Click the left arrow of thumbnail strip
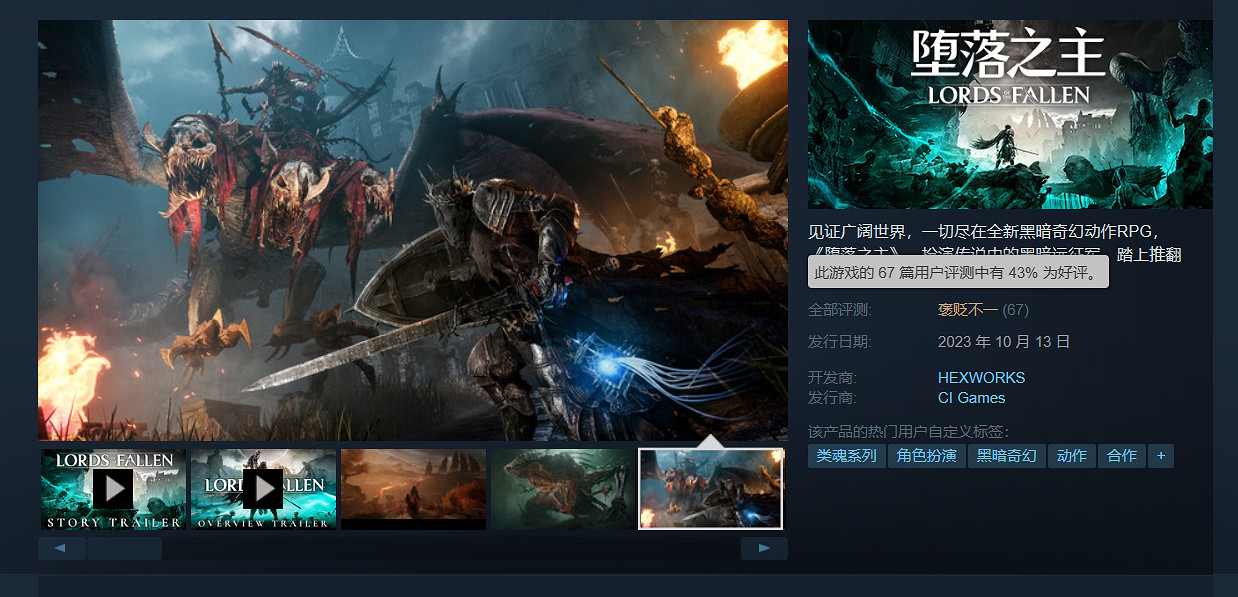This screenshot has height=597, width=1238. point(61,548)
